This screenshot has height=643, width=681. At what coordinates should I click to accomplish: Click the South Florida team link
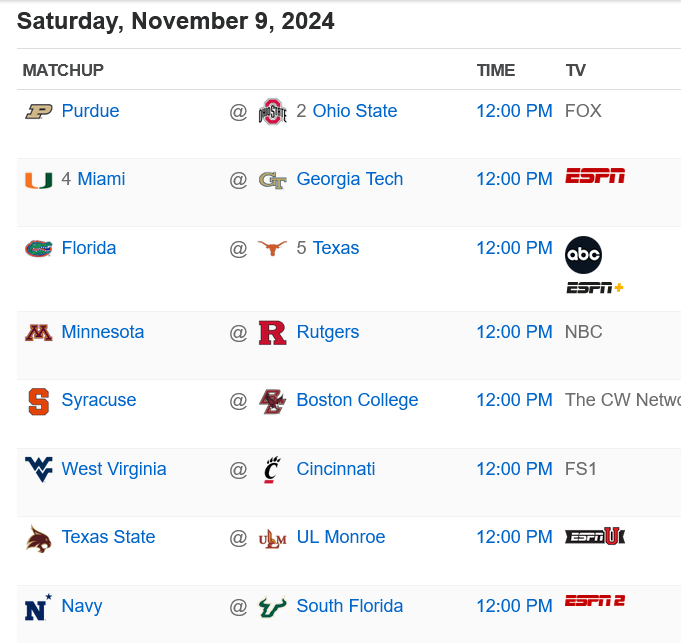pos(350,606)
